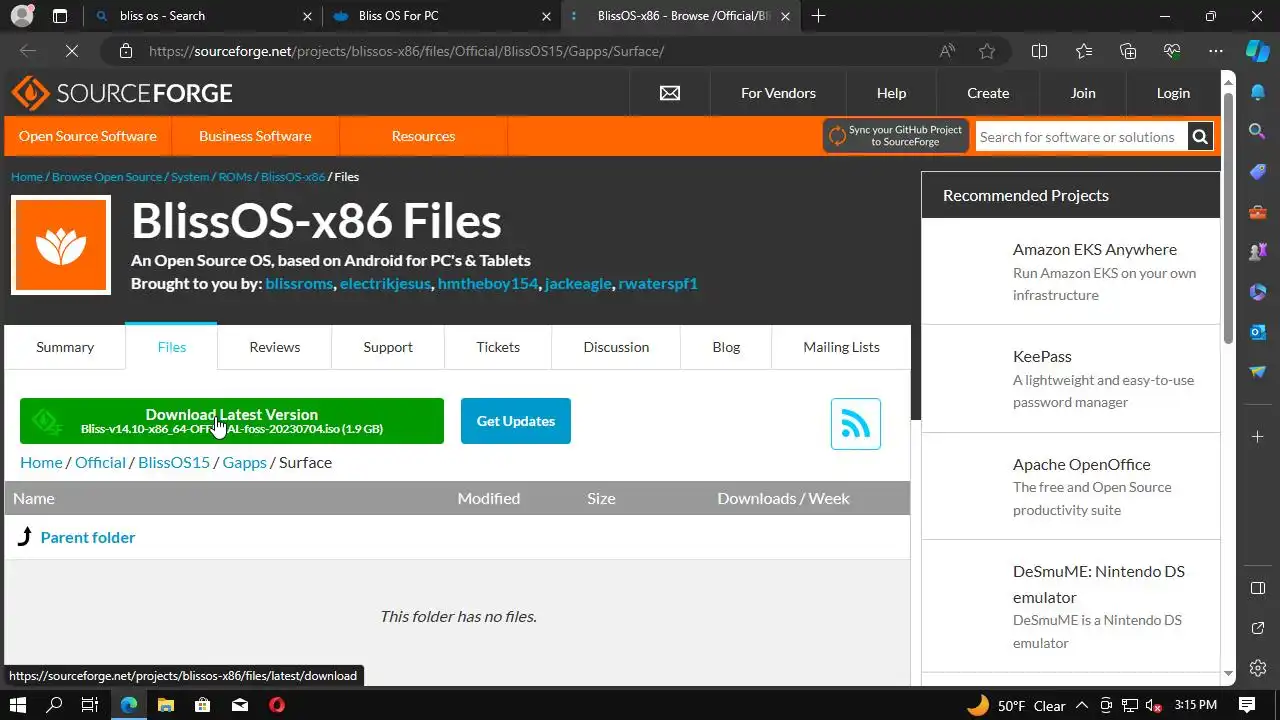The width and height of the screenshot is (1280, 720).
Task: Open Edge sidebar notifications bell
Action: (1258, 92)
